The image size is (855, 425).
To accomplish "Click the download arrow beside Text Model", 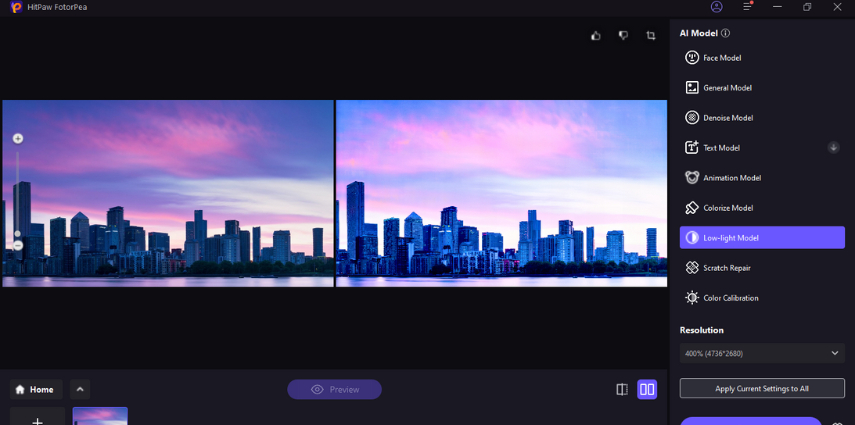I will click(x=833, y=148).
